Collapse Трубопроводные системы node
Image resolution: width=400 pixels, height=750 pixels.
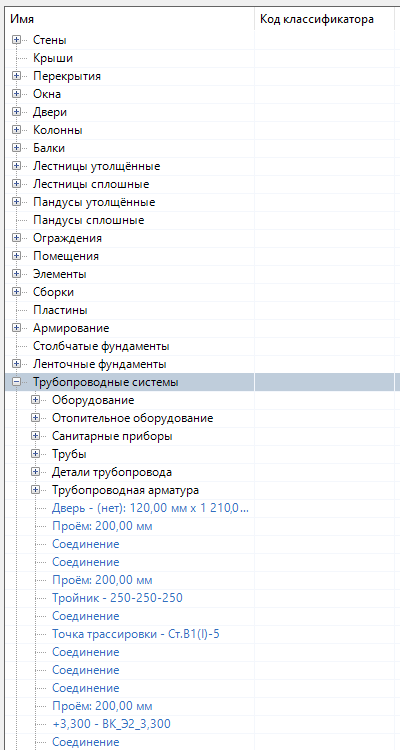[x=17, y=382]
